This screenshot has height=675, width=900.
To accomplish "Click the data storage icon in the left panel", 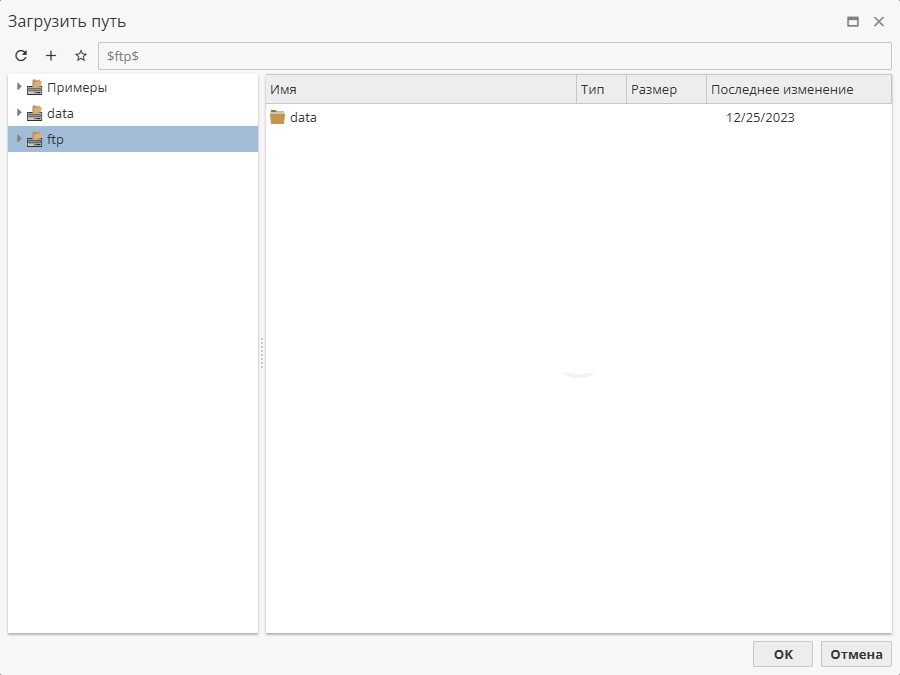I will click(34, 113).
